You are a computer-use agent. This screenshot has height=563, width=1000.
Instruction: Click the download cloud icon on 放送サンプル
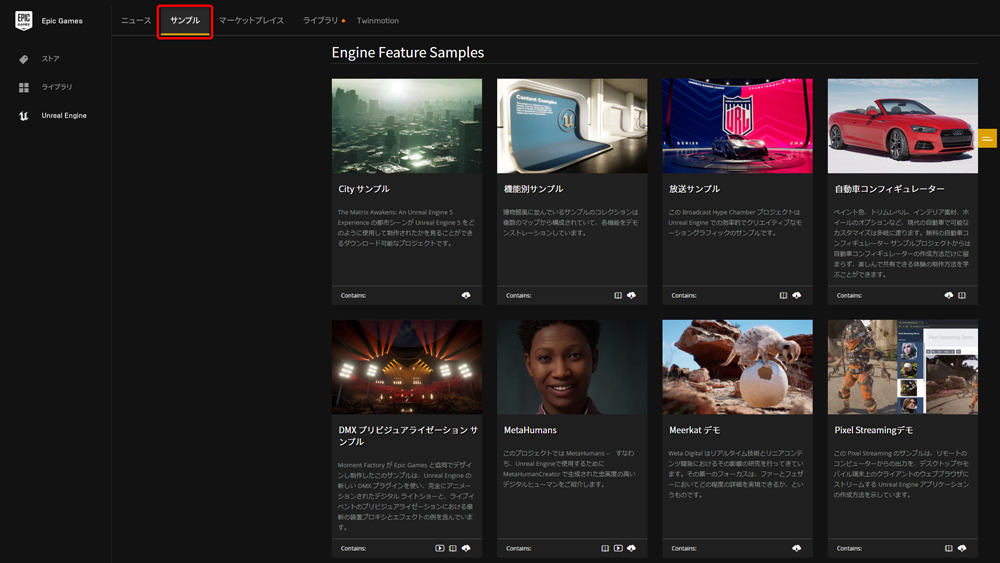click(797, 295)
